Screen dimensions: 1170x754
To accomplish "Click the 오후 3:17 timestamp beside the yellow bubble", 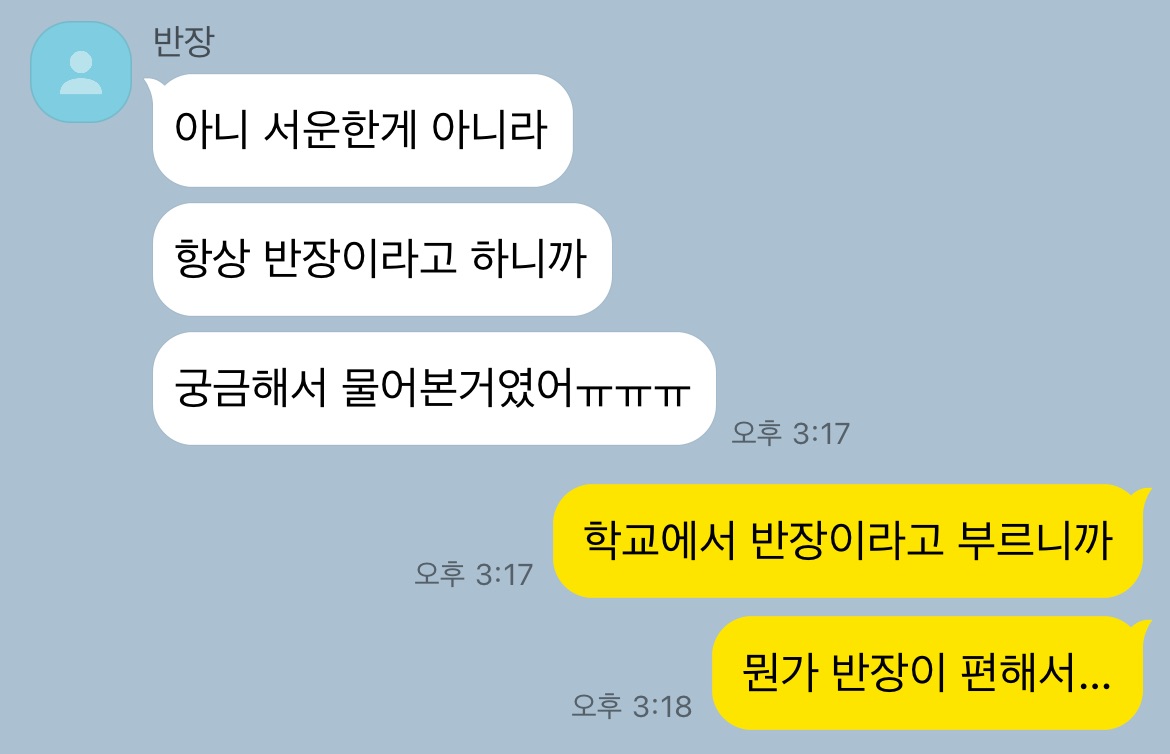I will (474, 574).
